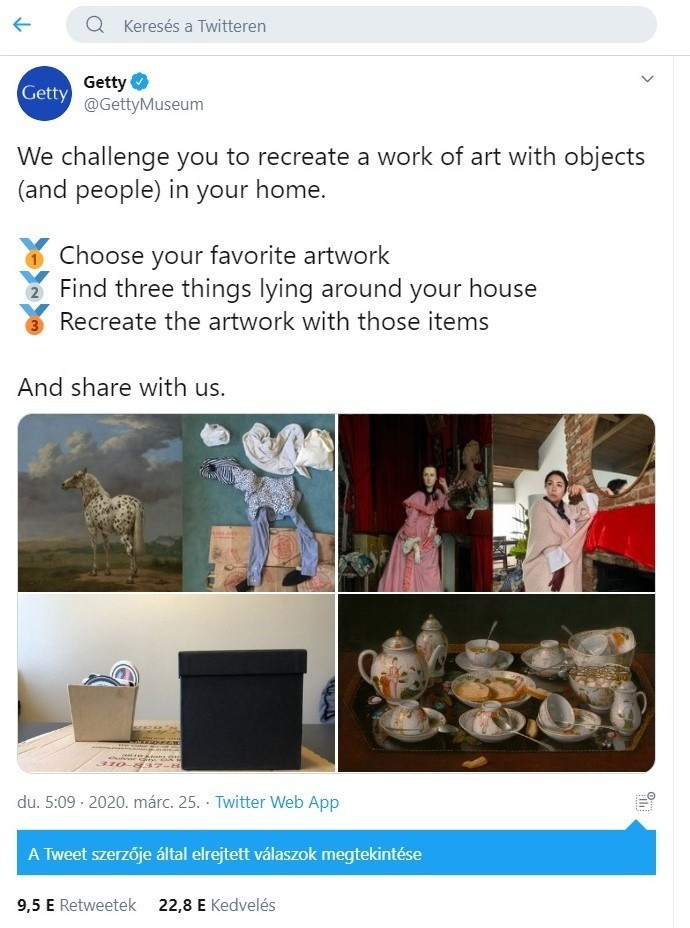Viewport: 690px width, 928px height.
Task: Focus the 'Keresés a Twitteren' search field
Action: click(361, 25)
